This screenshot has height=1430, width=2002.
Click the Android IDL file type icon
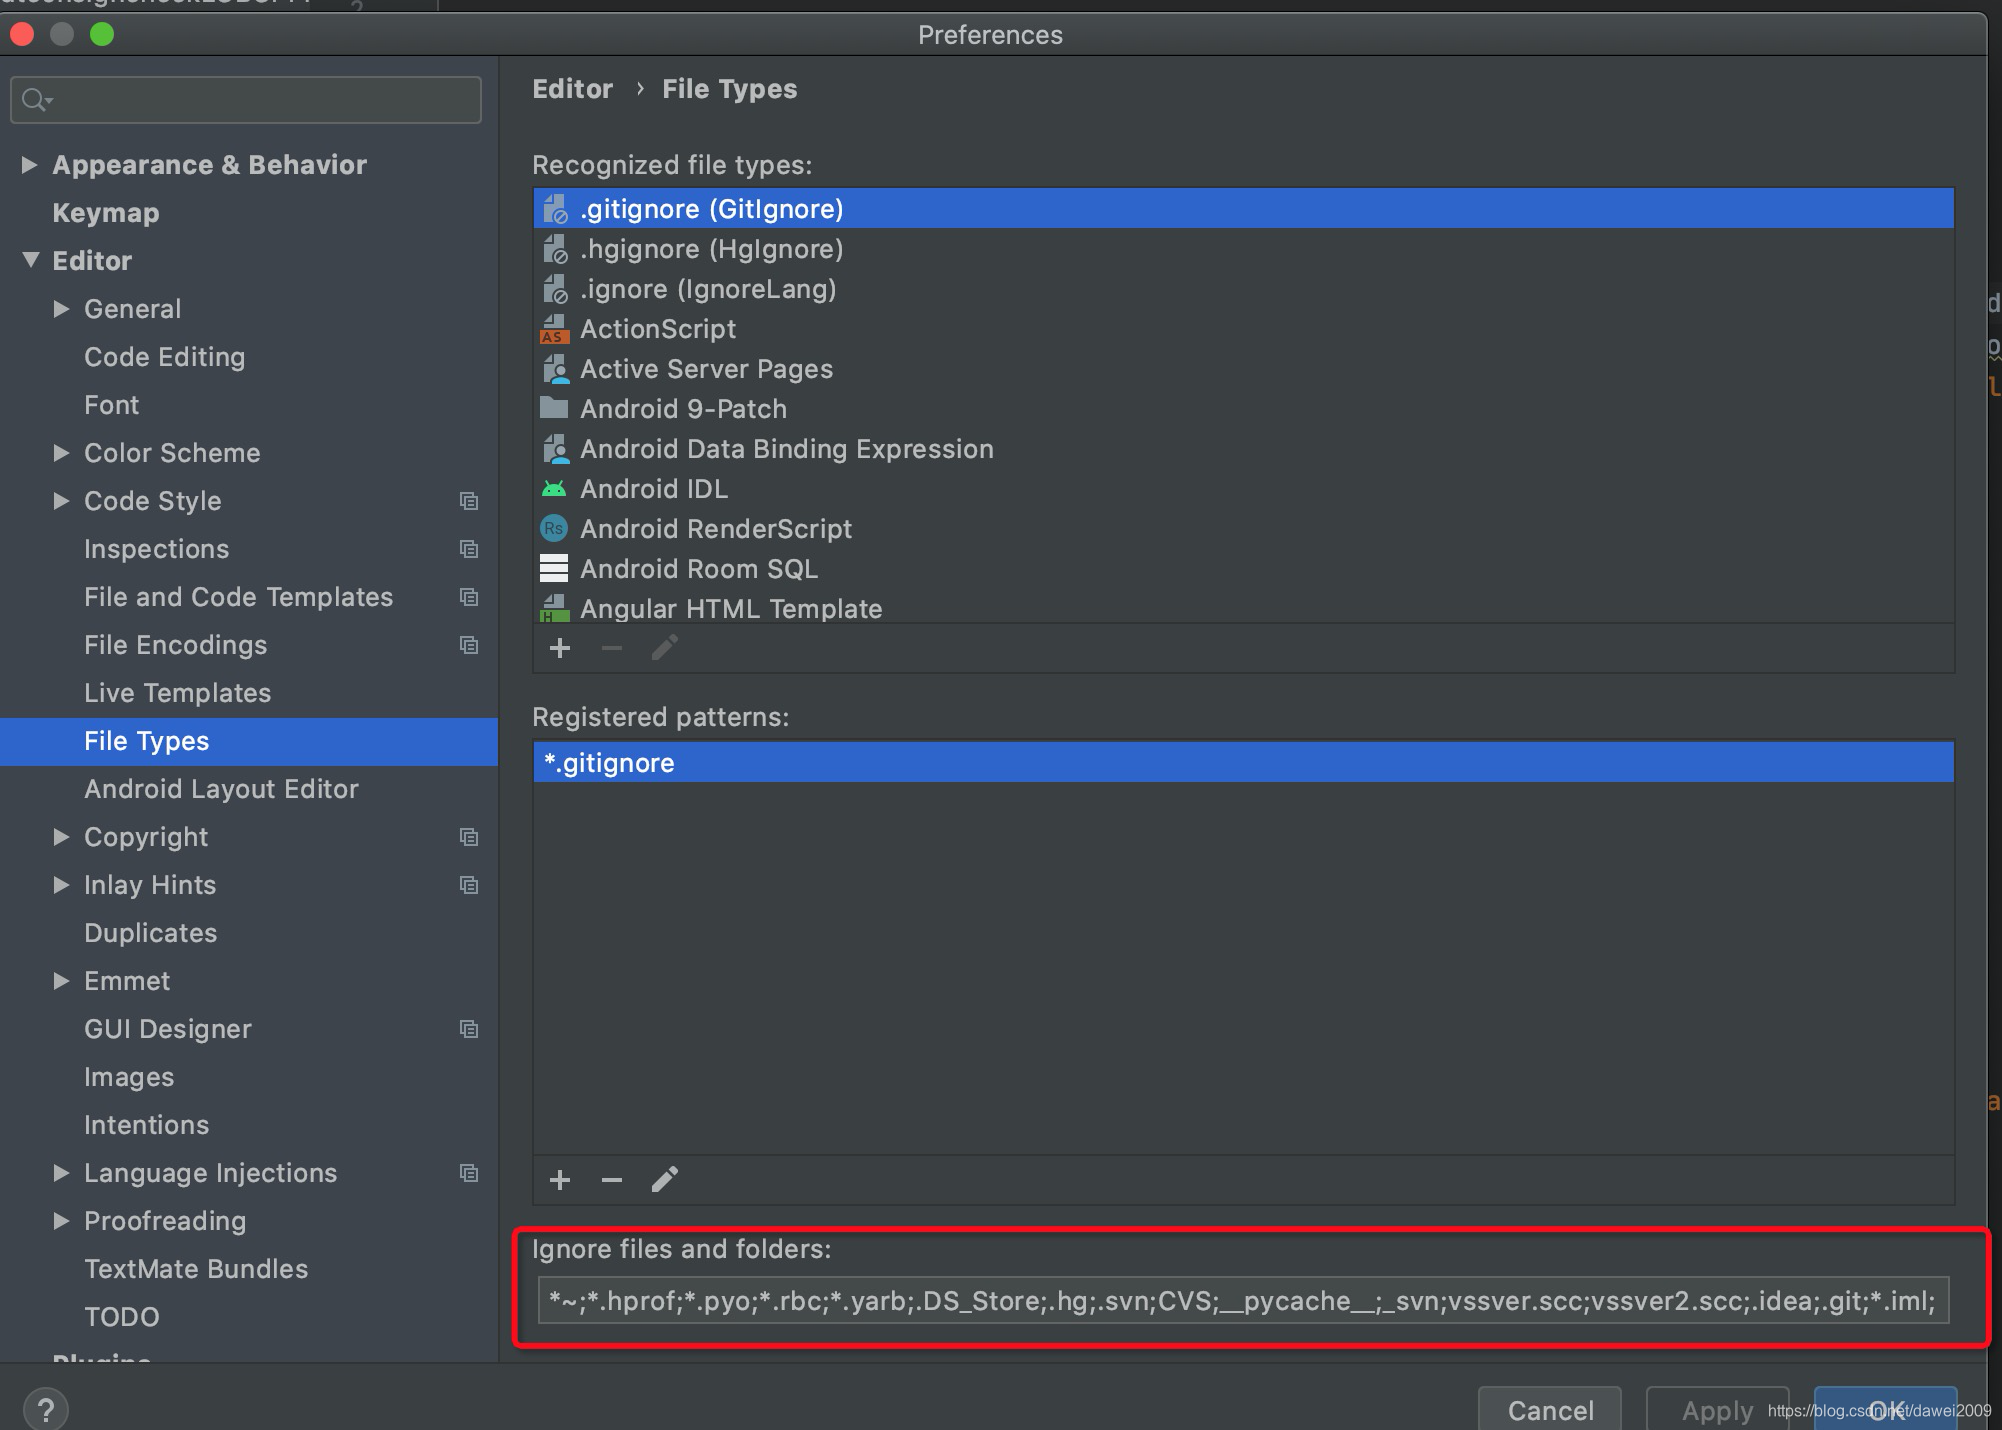(x=553, y=489)
